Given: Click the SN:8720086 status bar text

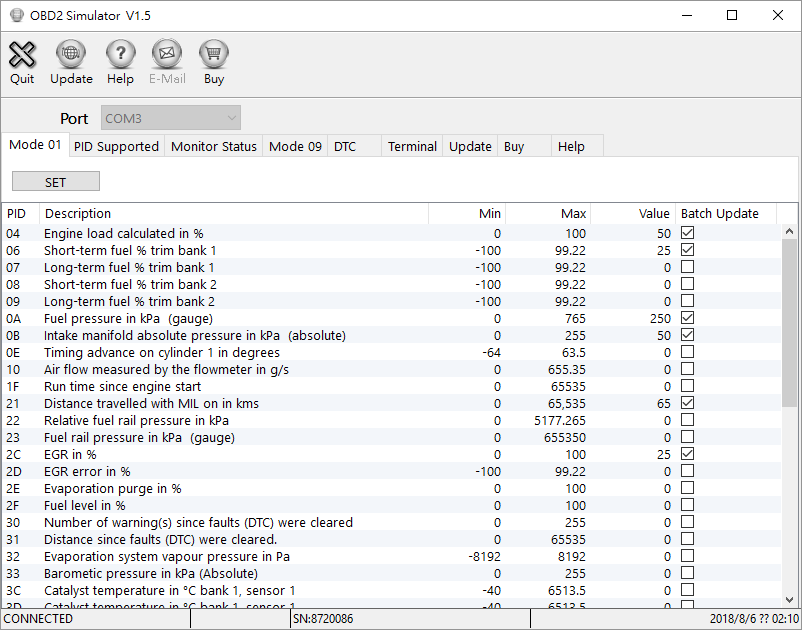Looking at the screenshot, I should [x=323, y=619].
